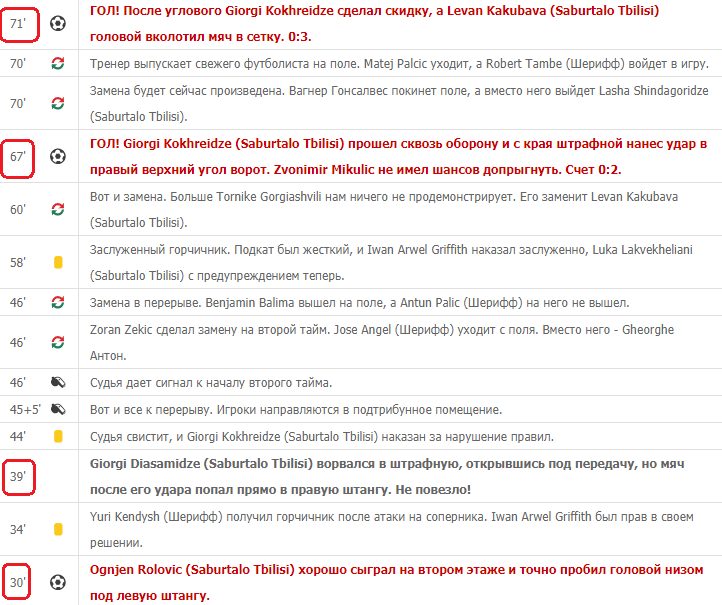Click the whistle icon at 45+5'
The image size is (722, 605).
click(57, 409)
